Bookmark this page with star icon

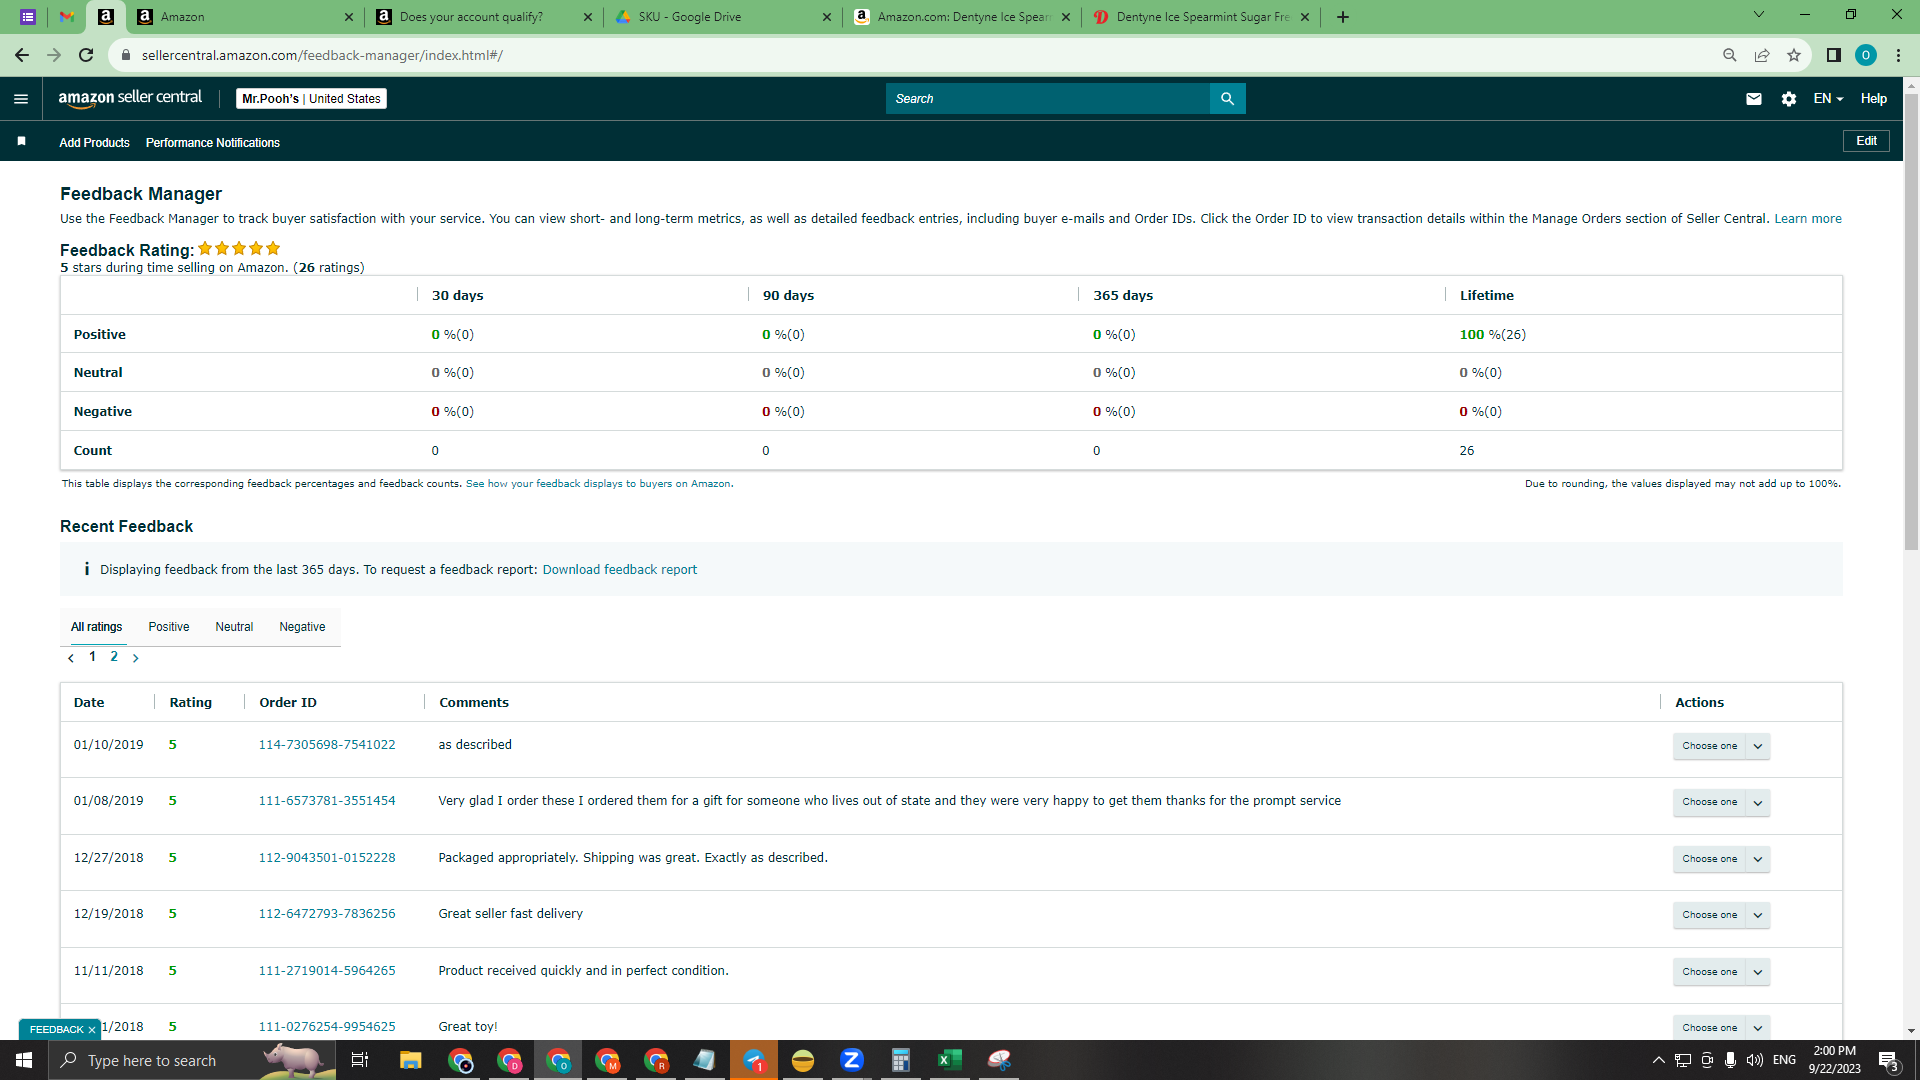tap(1794, 56)
